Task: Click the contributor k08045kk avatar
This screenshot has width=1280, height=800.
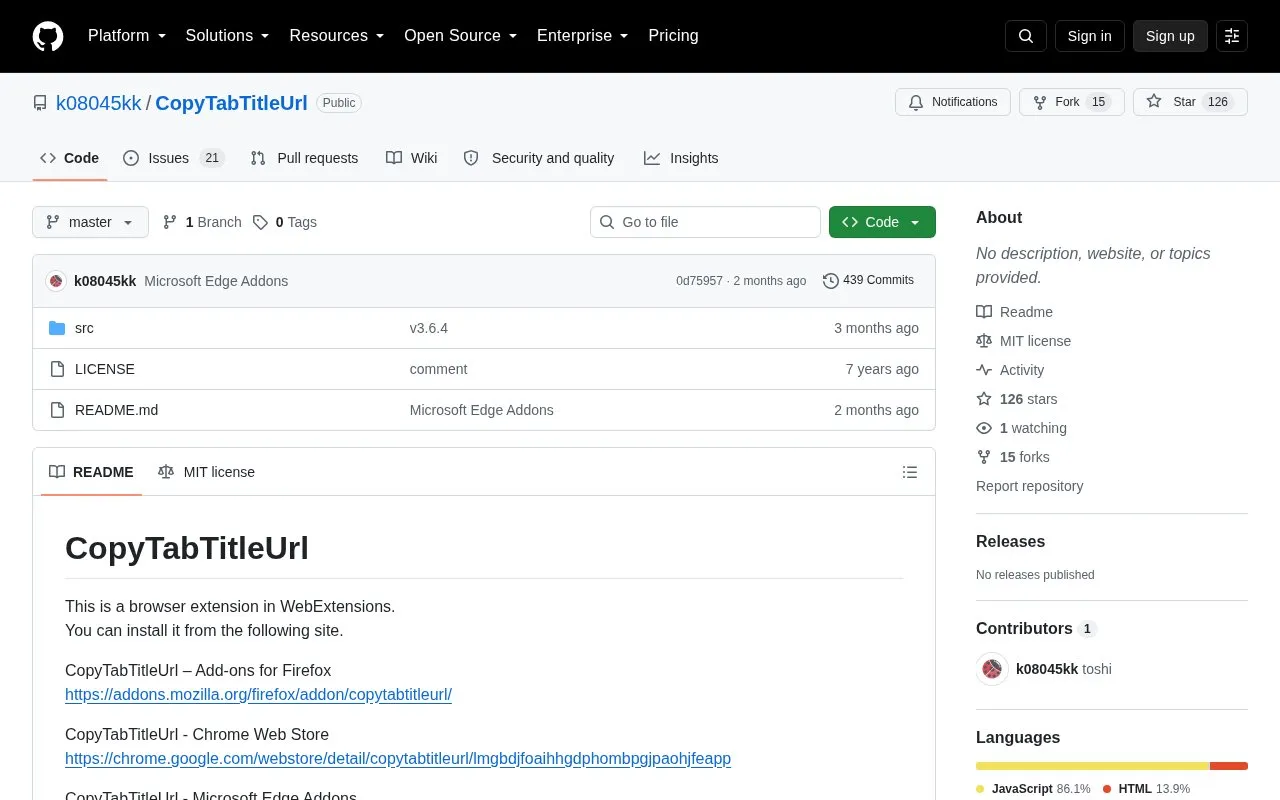Action: pos(992,669)
